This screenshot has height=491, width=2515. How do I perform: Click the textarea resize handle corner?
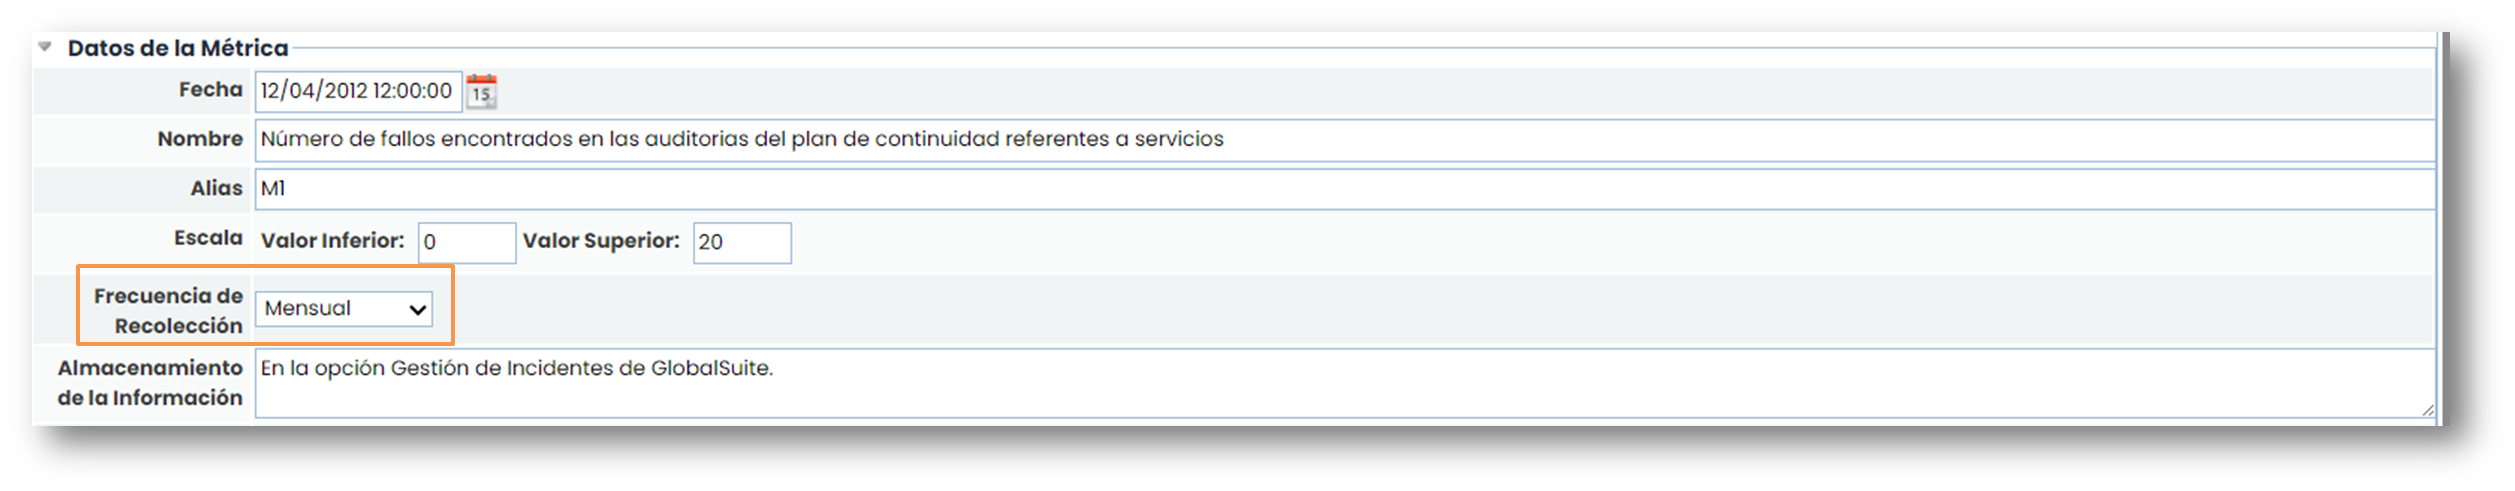[2428, 410]
